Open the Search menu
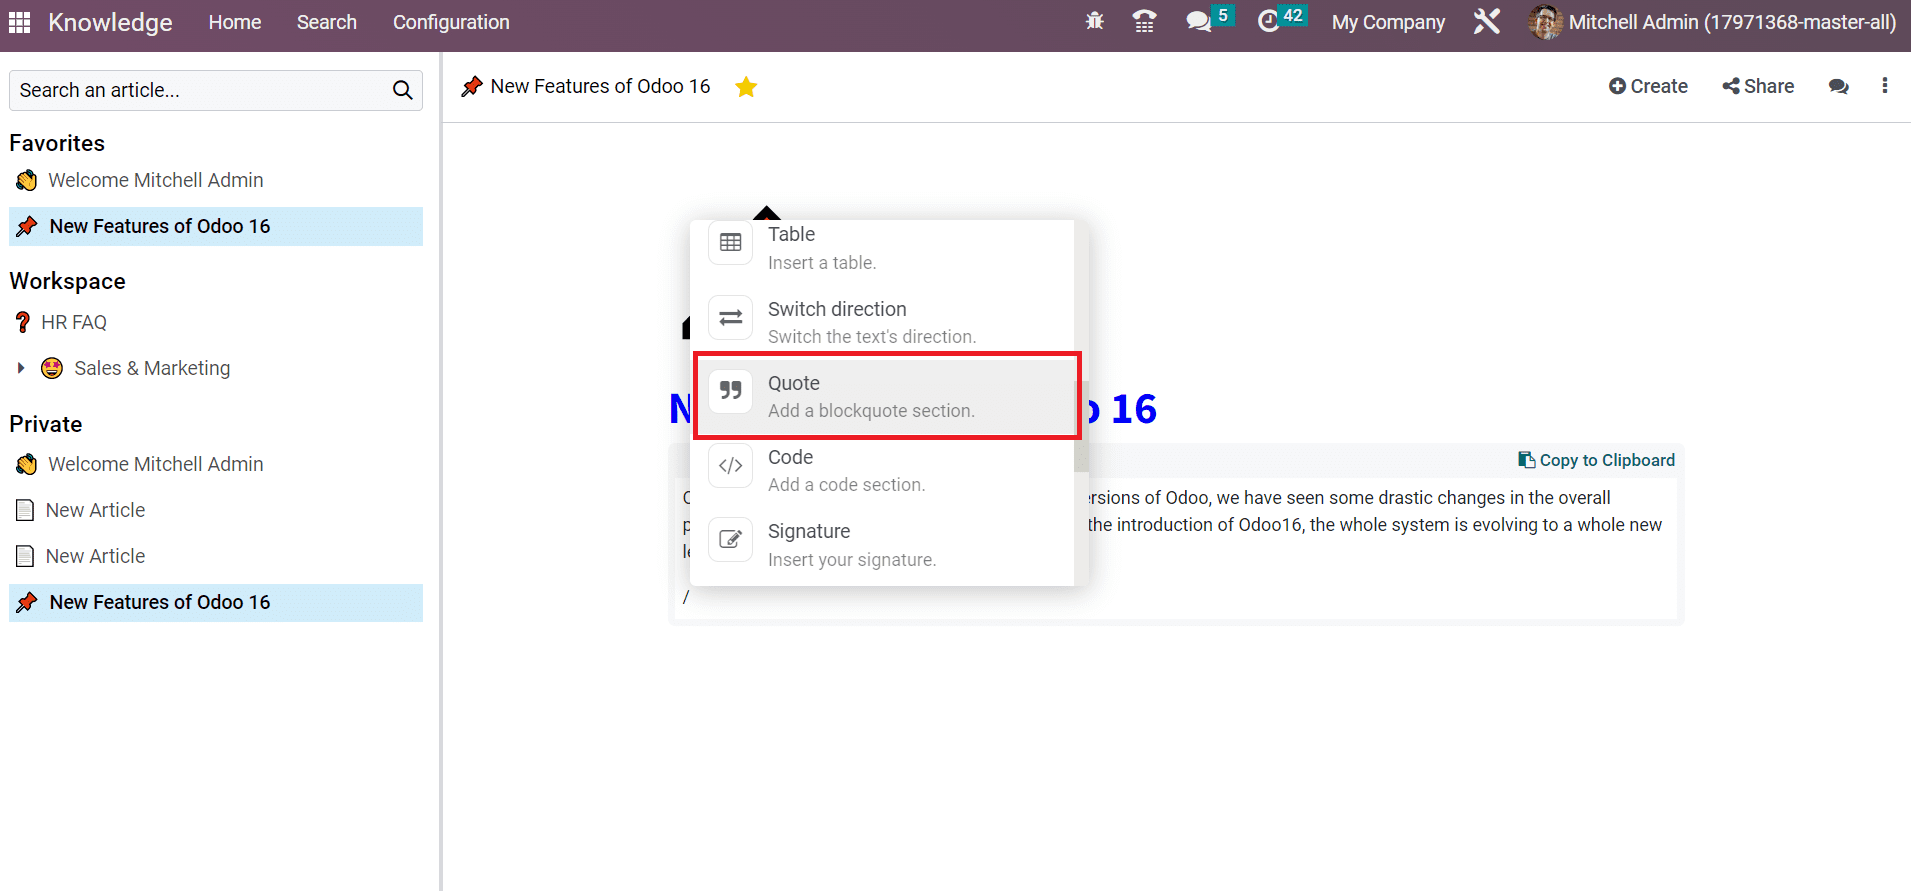 (327, 22)
